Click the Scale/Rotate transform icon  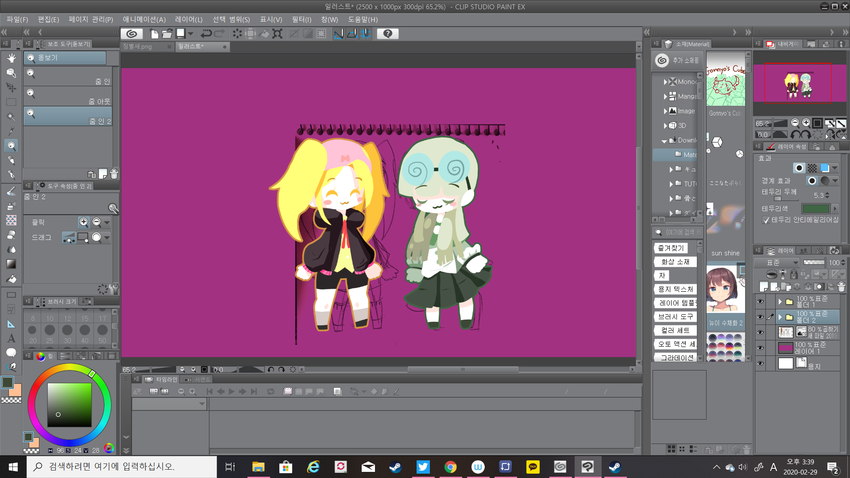277,34
